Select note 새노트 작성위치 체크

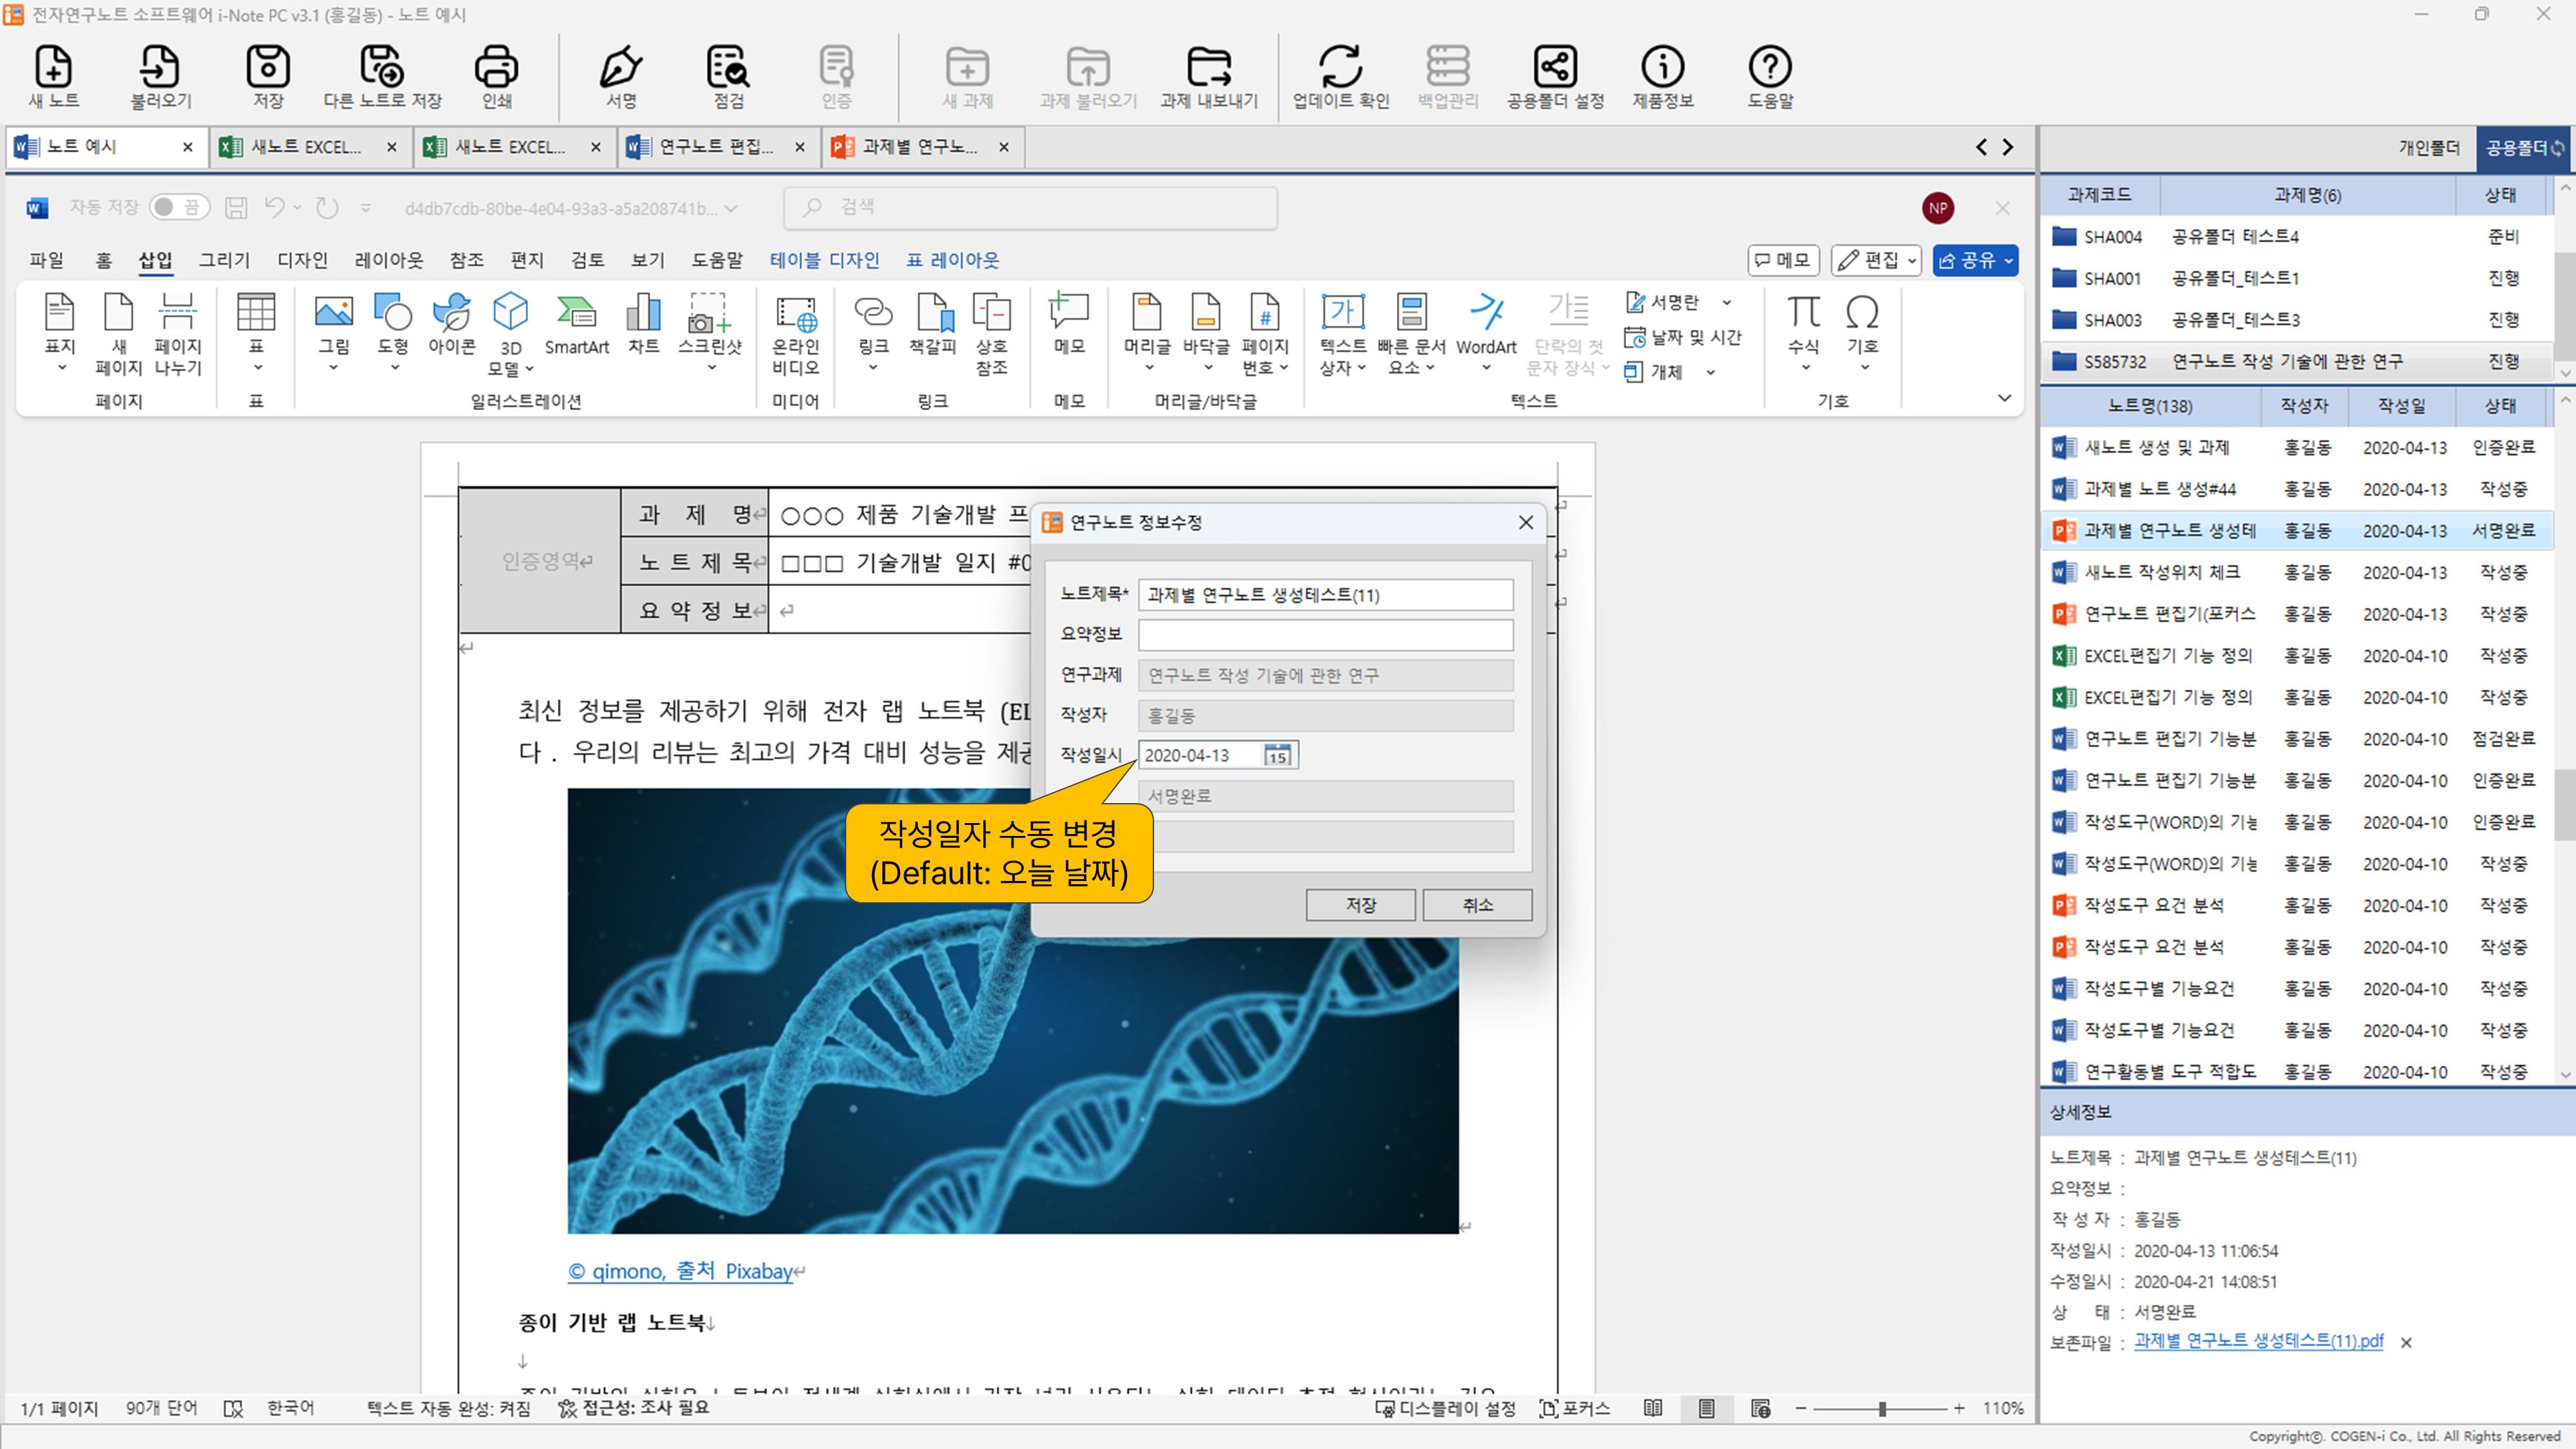[x=2296, y=572]
